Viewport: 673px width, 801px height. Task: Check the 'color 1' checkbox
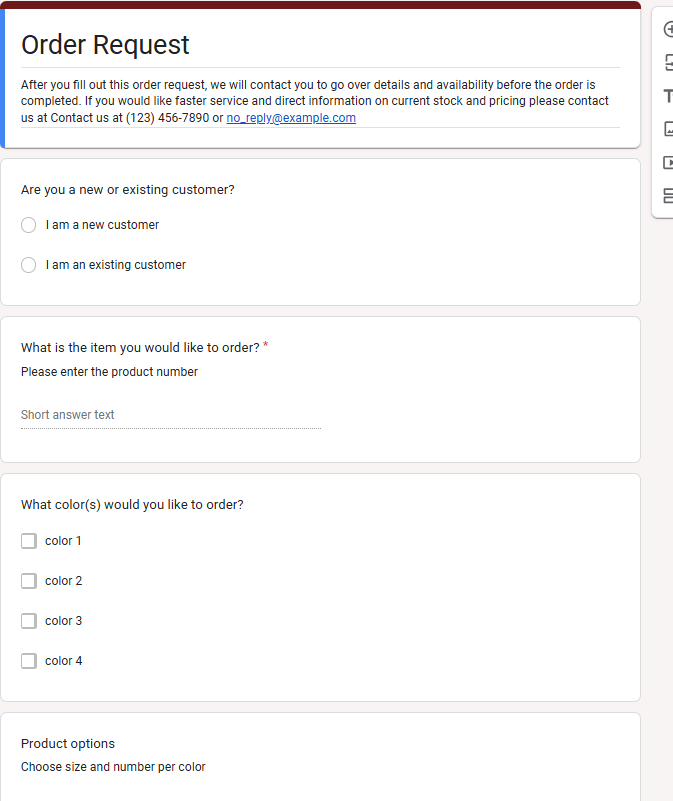(x=29, y=541)
